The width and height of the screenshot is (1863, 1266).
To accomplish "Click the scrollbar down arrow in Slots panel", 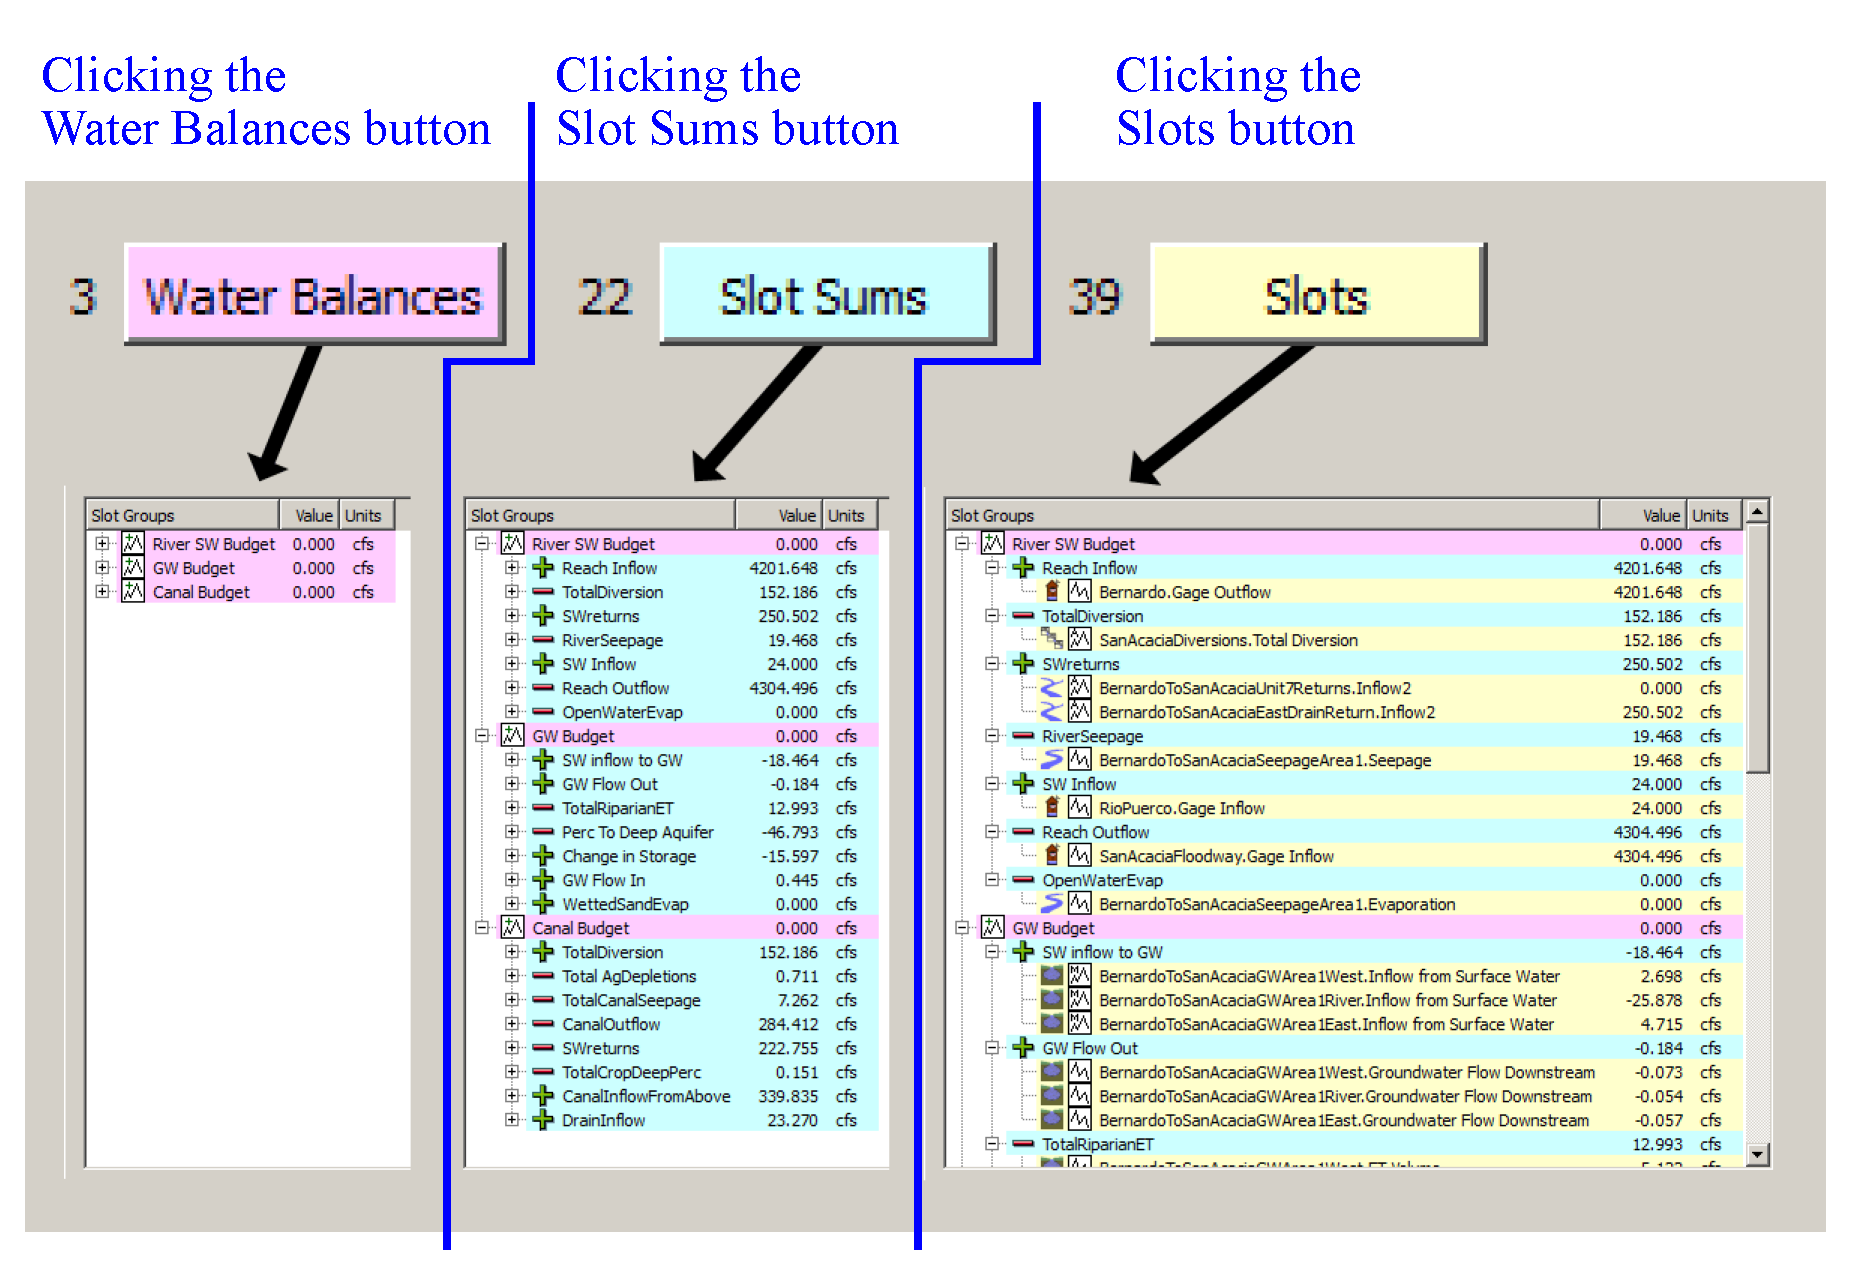I will pos(1757,1155).
